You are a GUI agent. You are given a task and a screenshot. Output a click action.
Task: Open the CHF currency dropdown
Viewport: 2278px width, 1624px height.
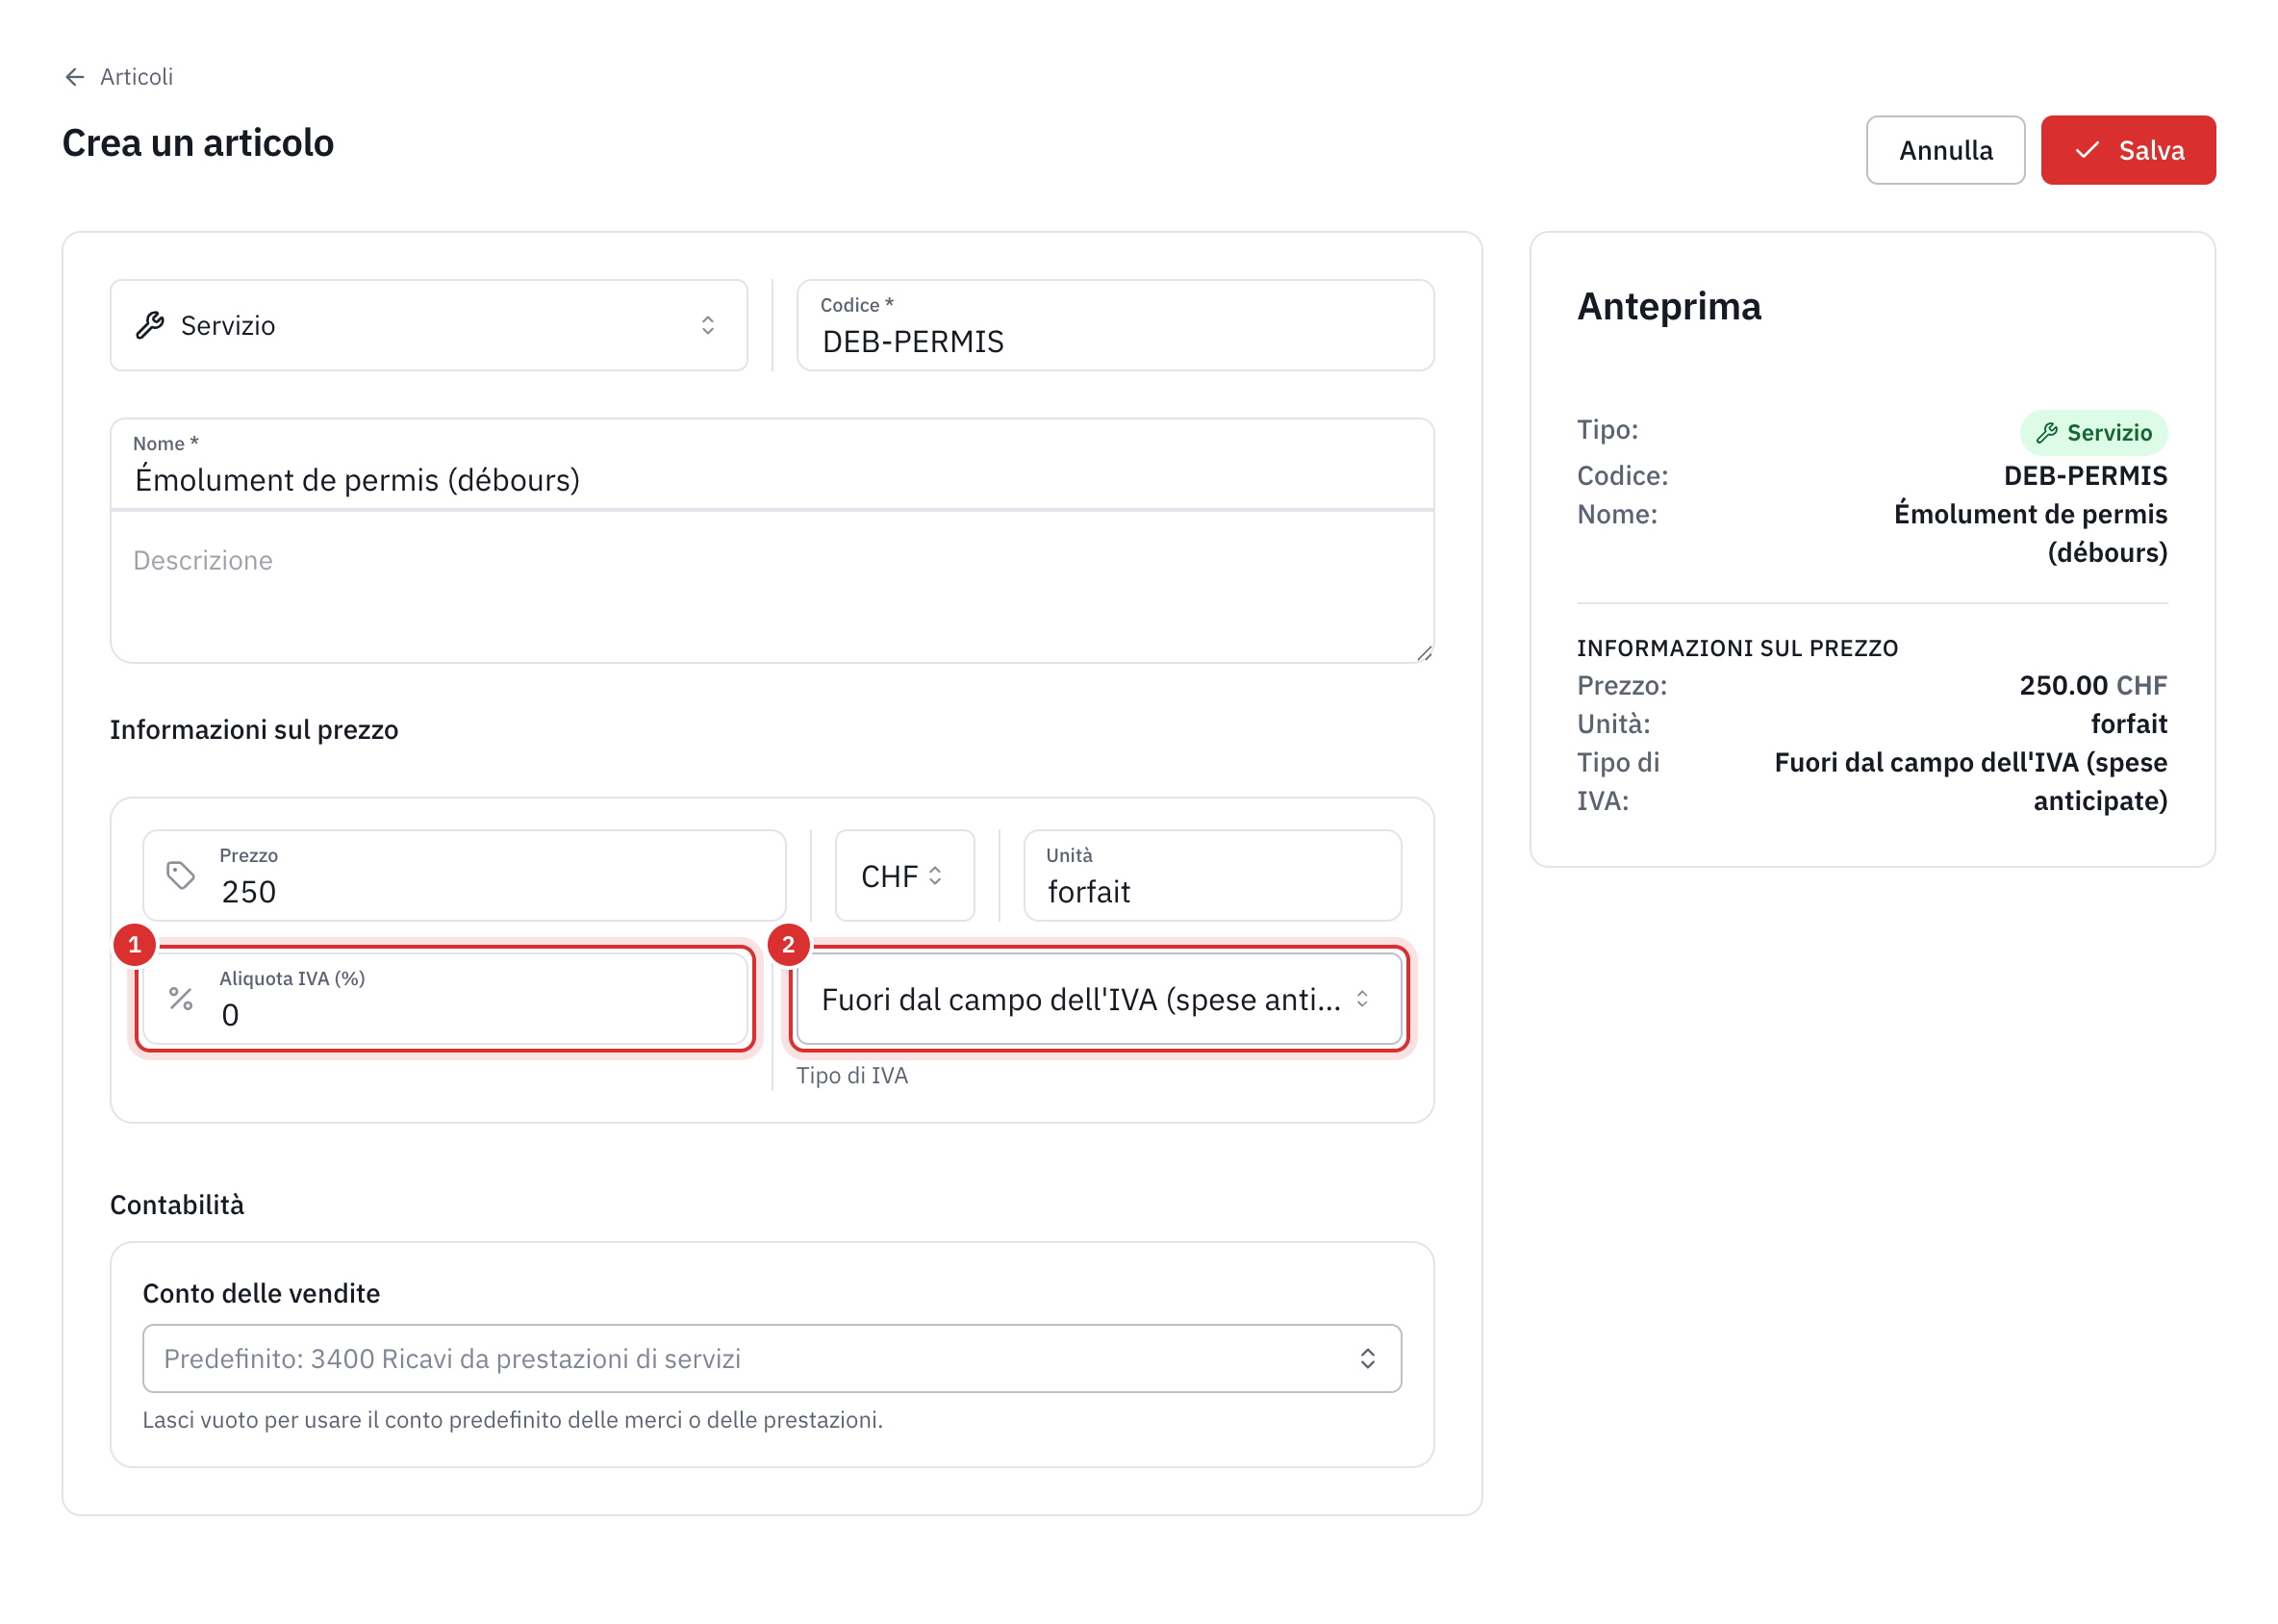click(904, 875)
